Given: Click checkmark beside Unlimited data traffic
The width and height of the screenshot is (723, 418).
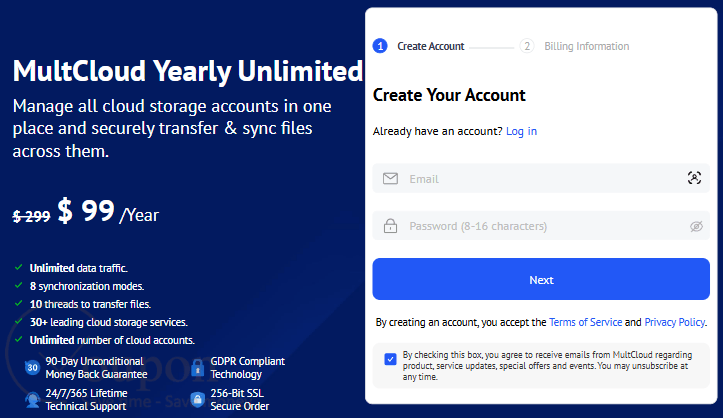Looking at the screenshot, I should 18,267.
